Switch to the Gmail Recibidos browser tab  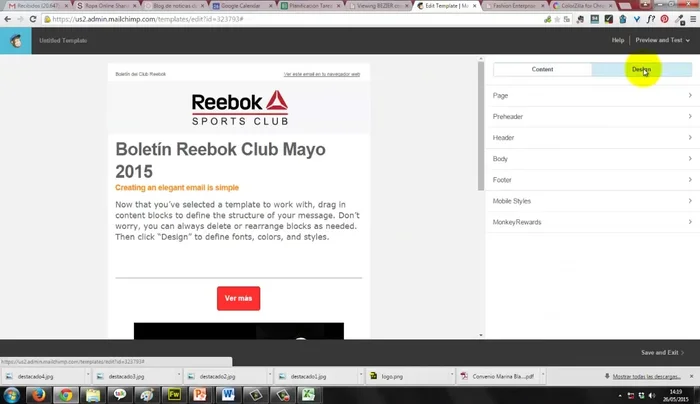tap(38, 6)
